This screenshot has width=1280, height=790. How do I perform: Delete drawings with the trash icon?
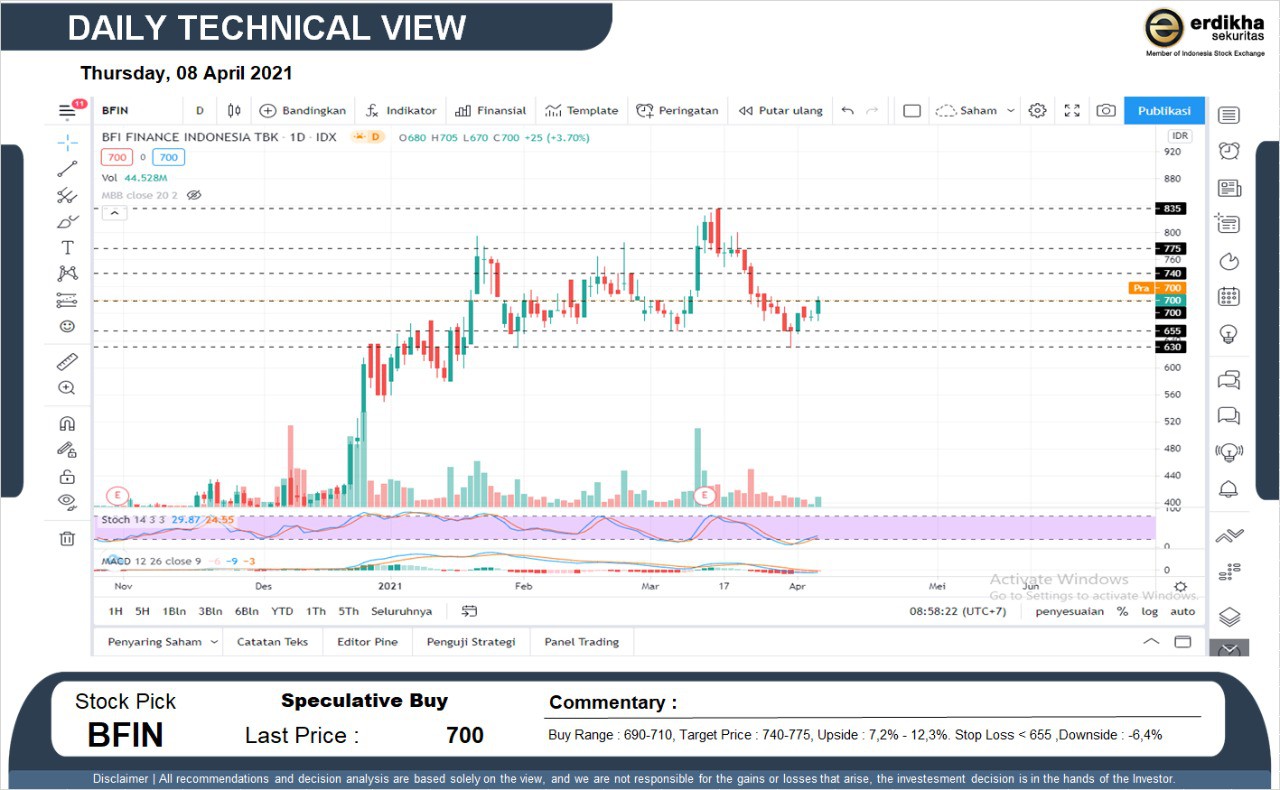67,539
